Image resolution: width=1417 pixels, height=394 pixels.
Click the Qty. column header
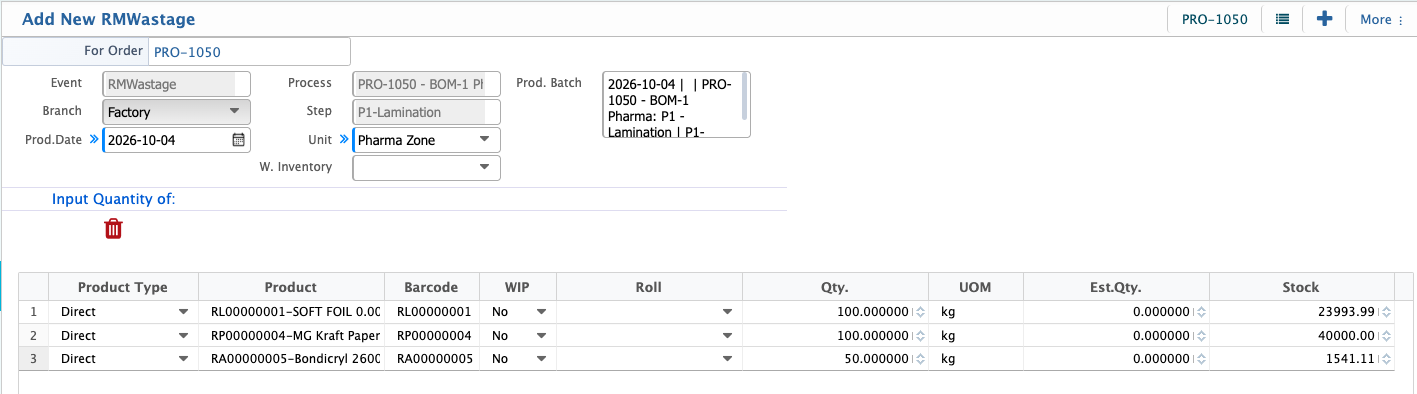tap(835, 287)
